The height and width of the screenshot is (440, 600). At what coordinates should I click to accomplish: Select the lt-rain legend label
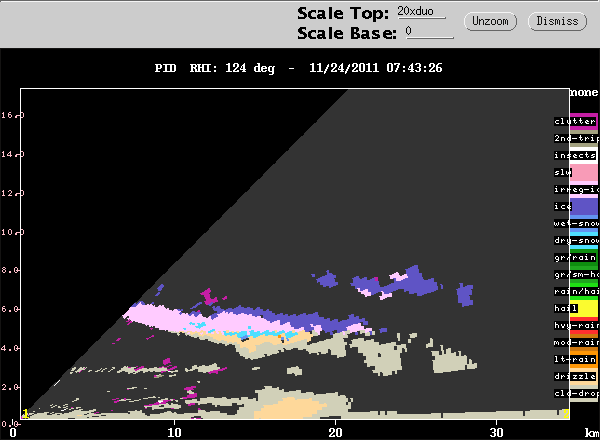coord(575,359)
